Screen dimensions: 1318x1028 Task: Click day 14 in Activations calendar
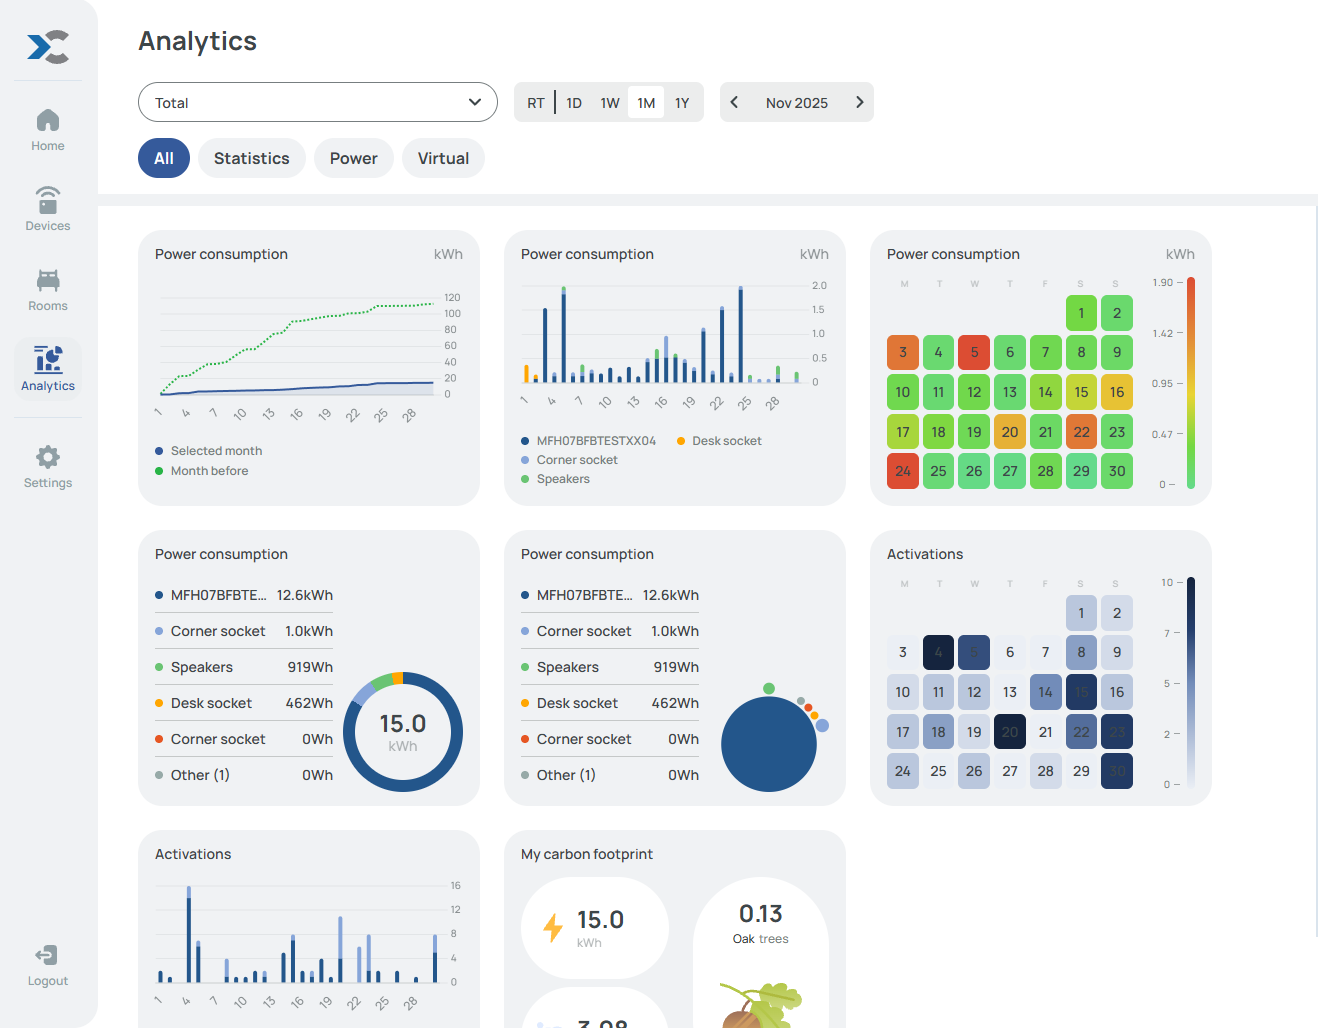pos(1045,692)
